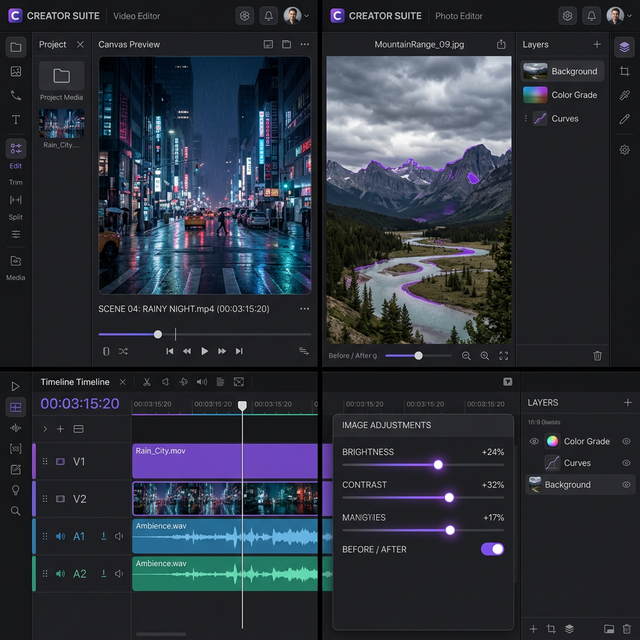Rewind the preview playback
The width and height of the screenshot is (640, 640).
(x=187, y=351)
